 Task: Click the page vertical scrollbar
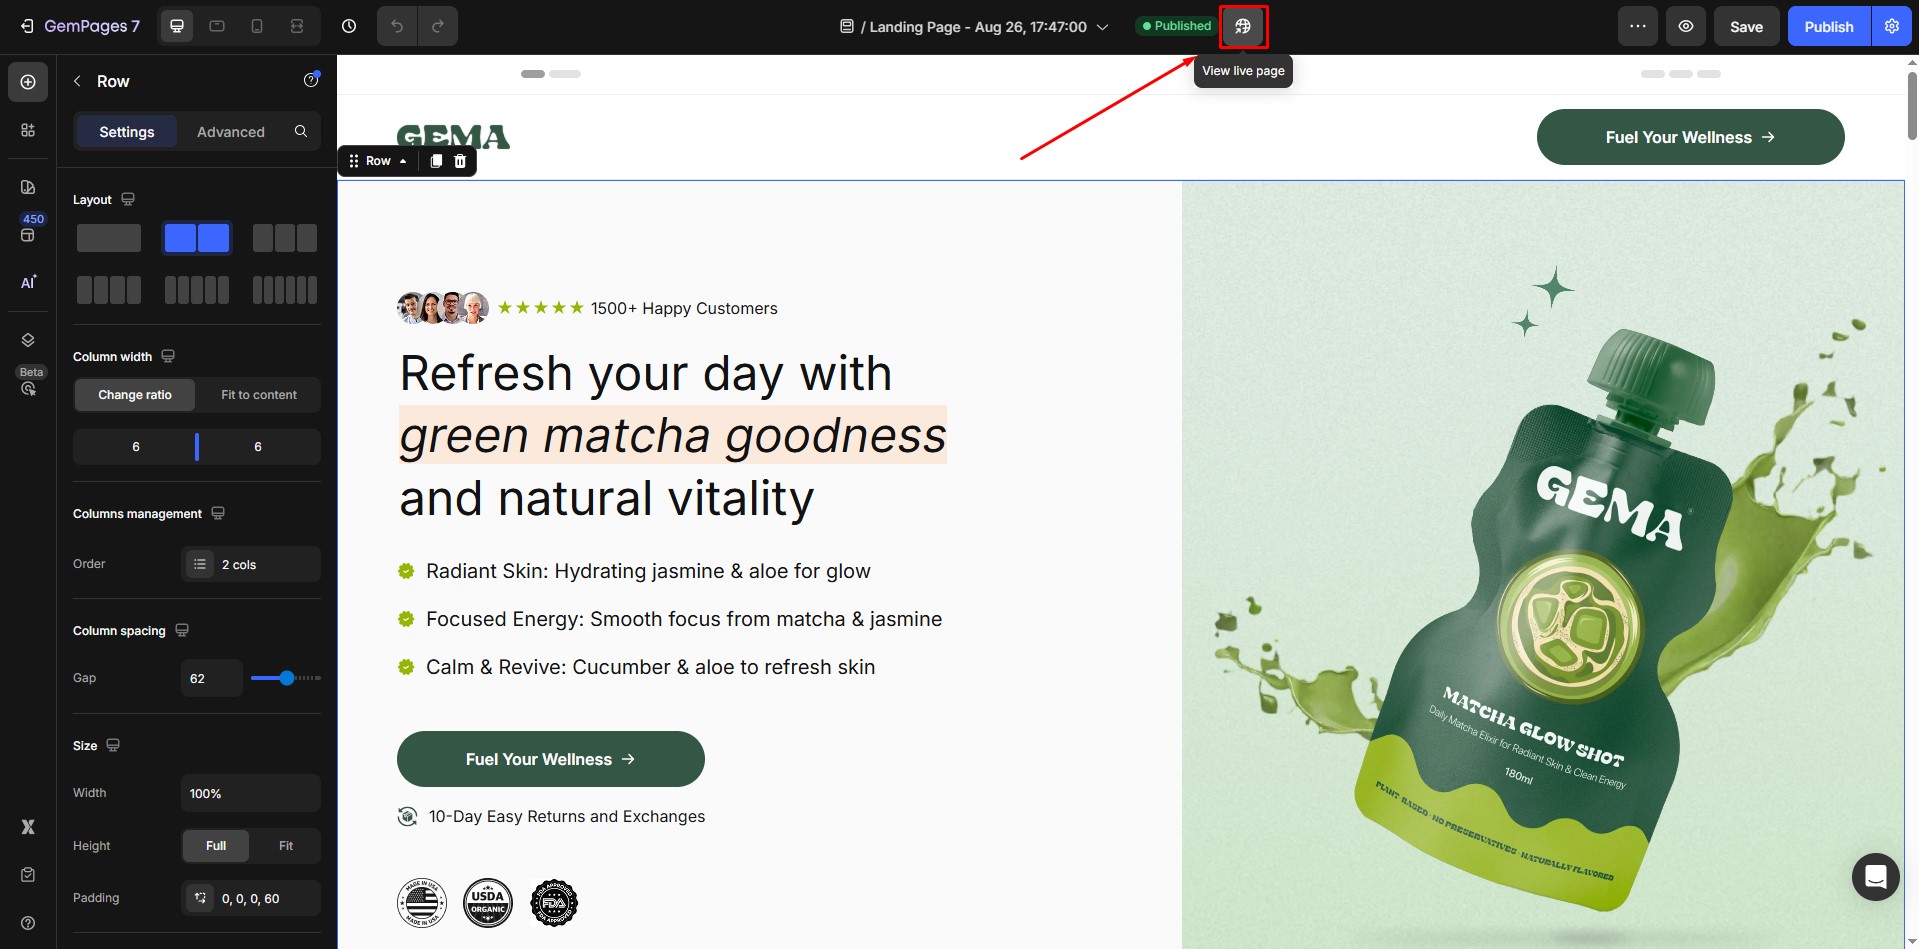click(1912, 106)
